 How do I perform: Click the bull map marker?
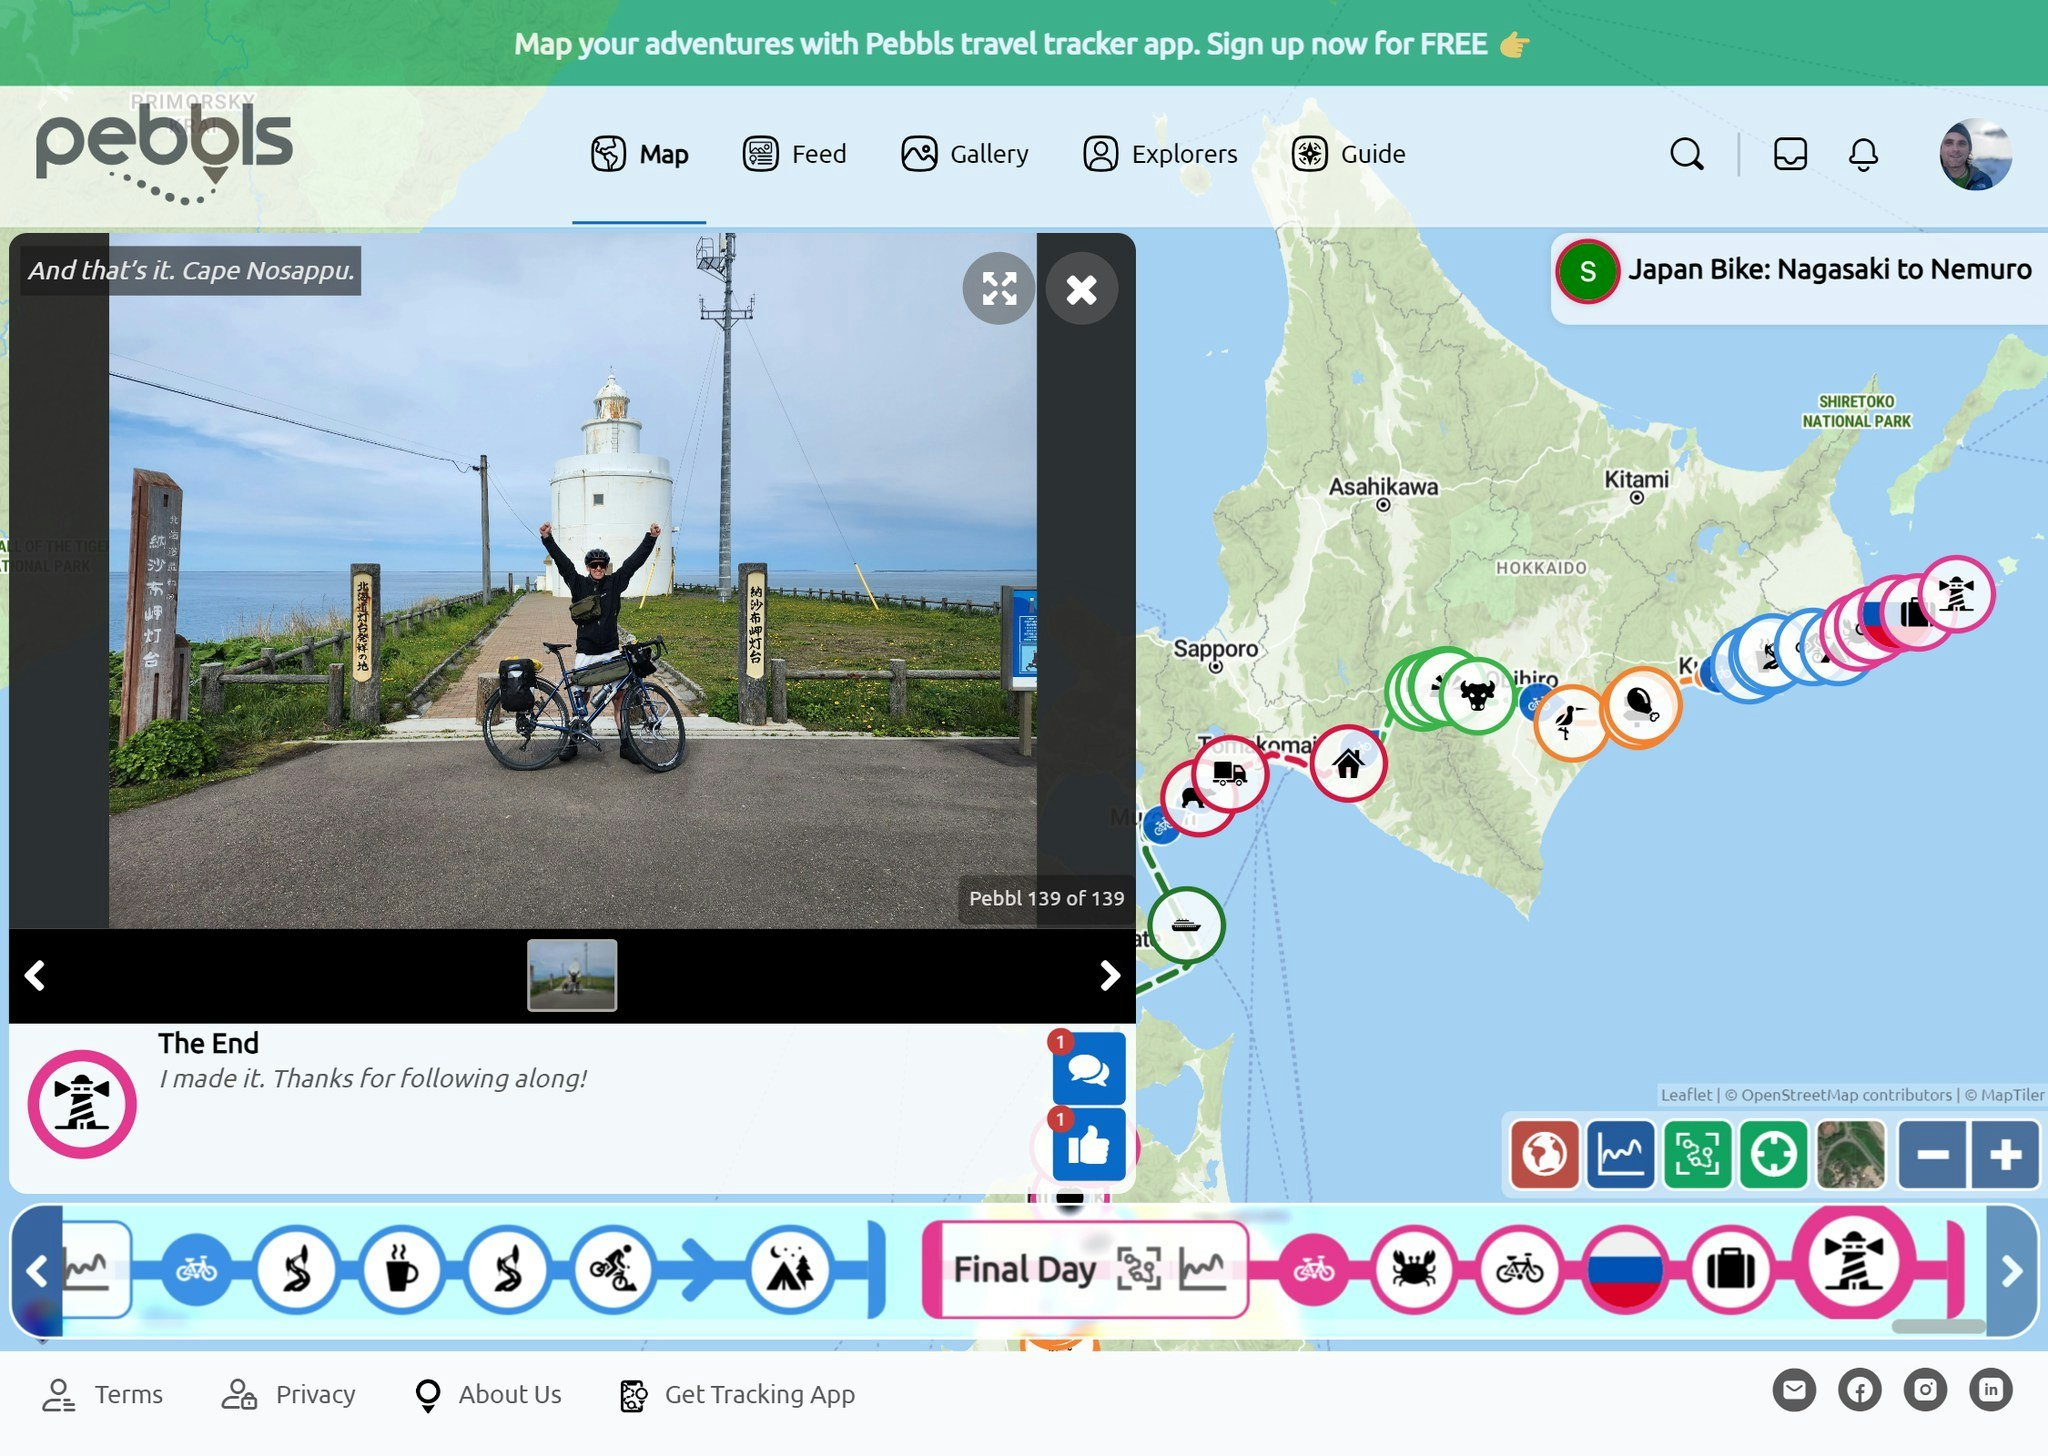1477,694
